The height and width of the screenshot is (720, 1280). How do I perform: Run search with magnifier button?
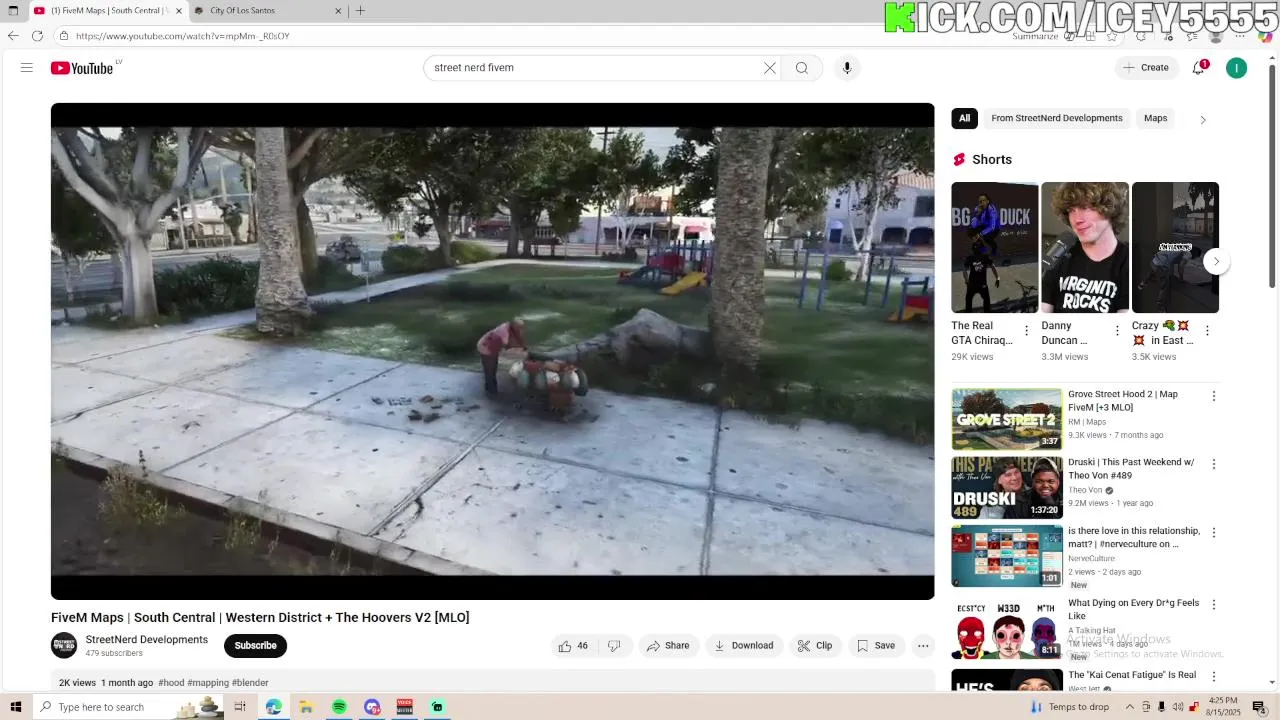click(802, 68)
